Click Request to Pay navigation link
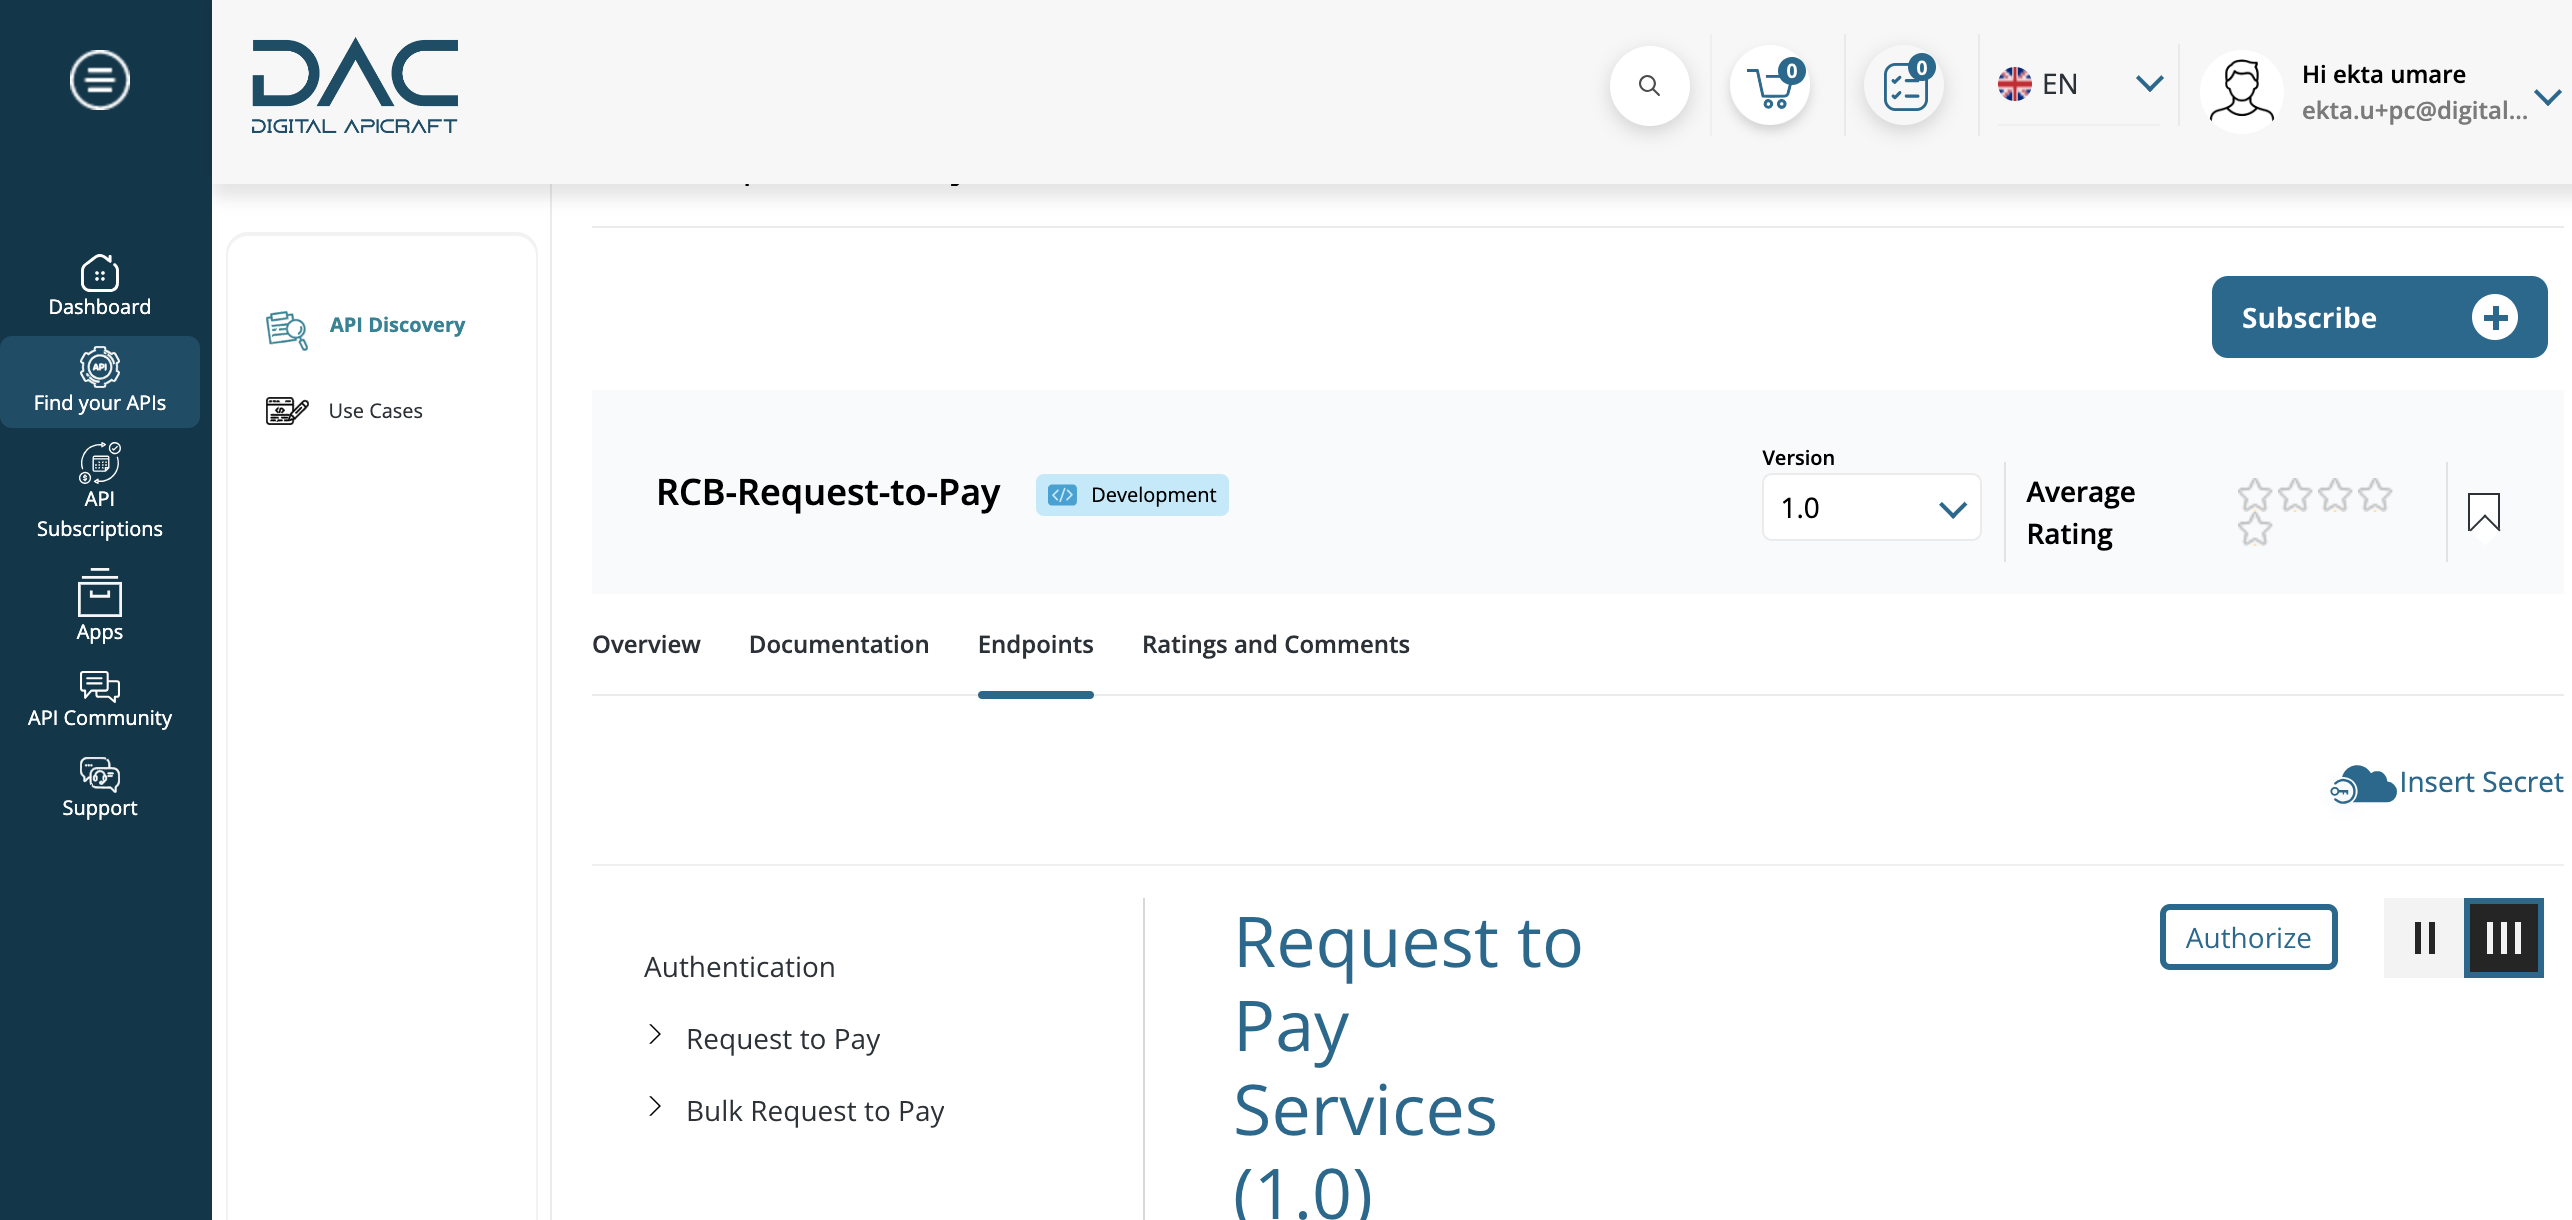This screenshot has width=2572, height=1220. point(783,1040)
